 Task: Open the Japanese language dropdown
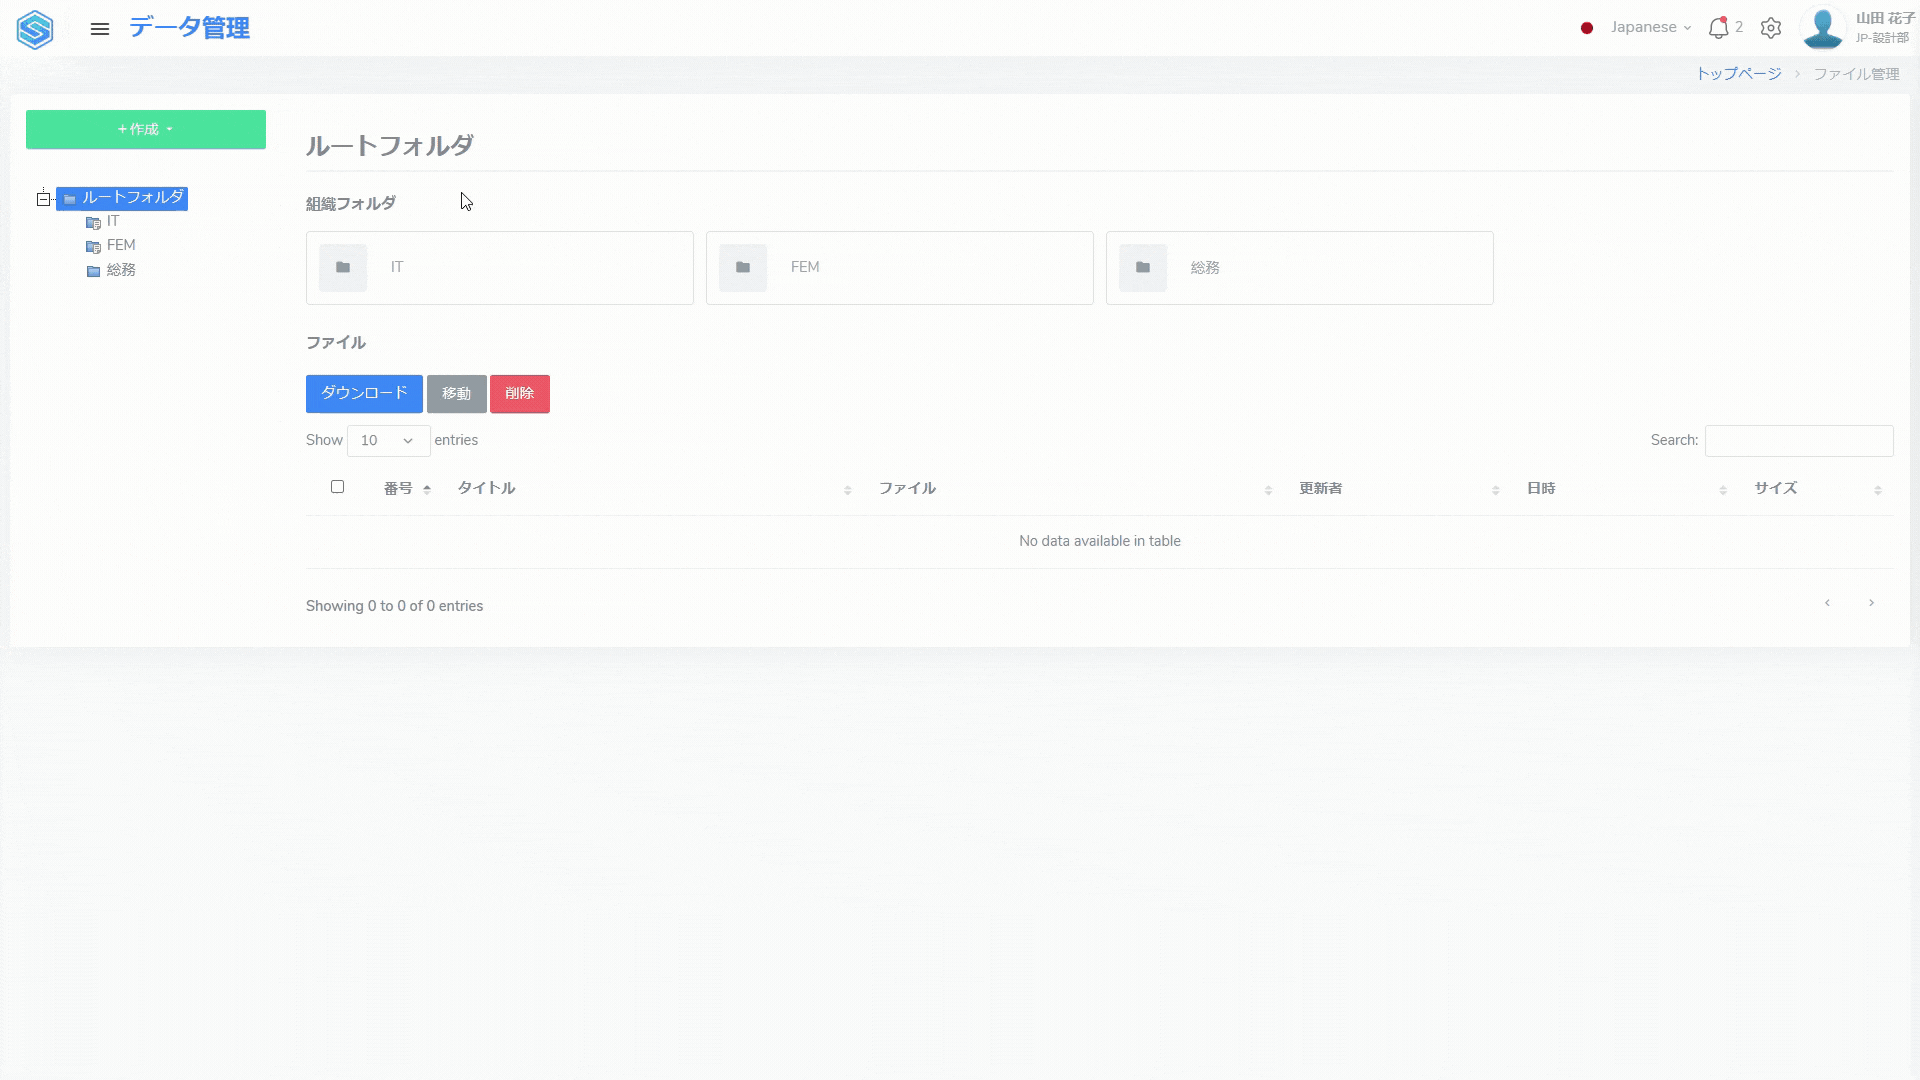pyautogui.click(x=1650, y=28)
